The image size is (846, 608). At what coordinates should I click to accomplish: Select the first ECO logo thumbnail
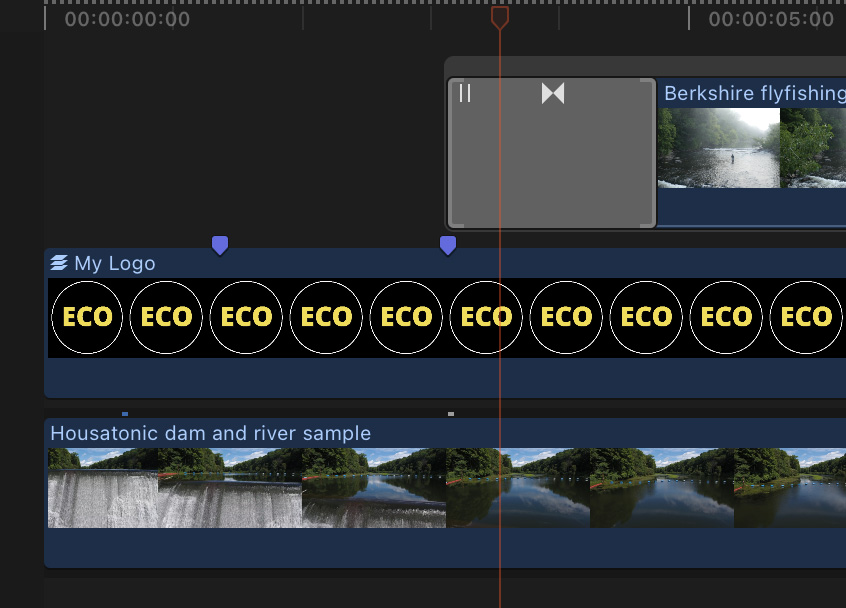click(x=87, y=317)
